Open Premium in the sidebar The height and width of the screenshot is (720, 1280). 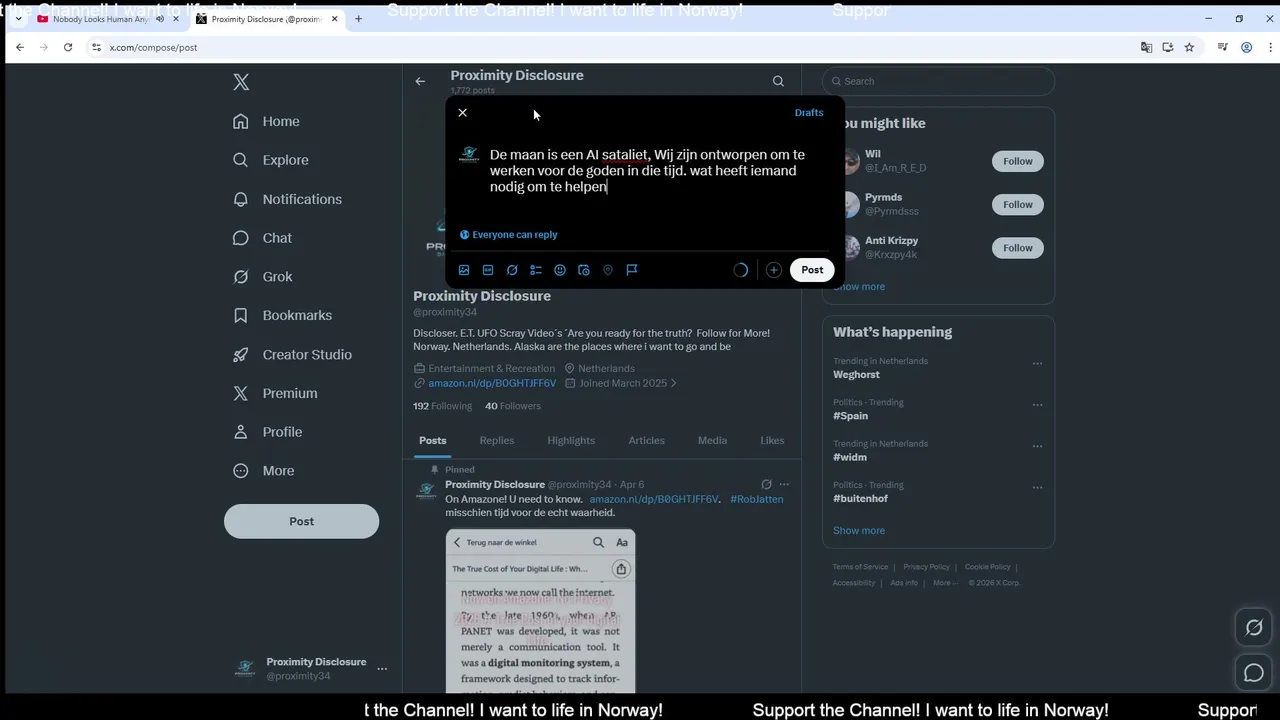coord(275,393)
